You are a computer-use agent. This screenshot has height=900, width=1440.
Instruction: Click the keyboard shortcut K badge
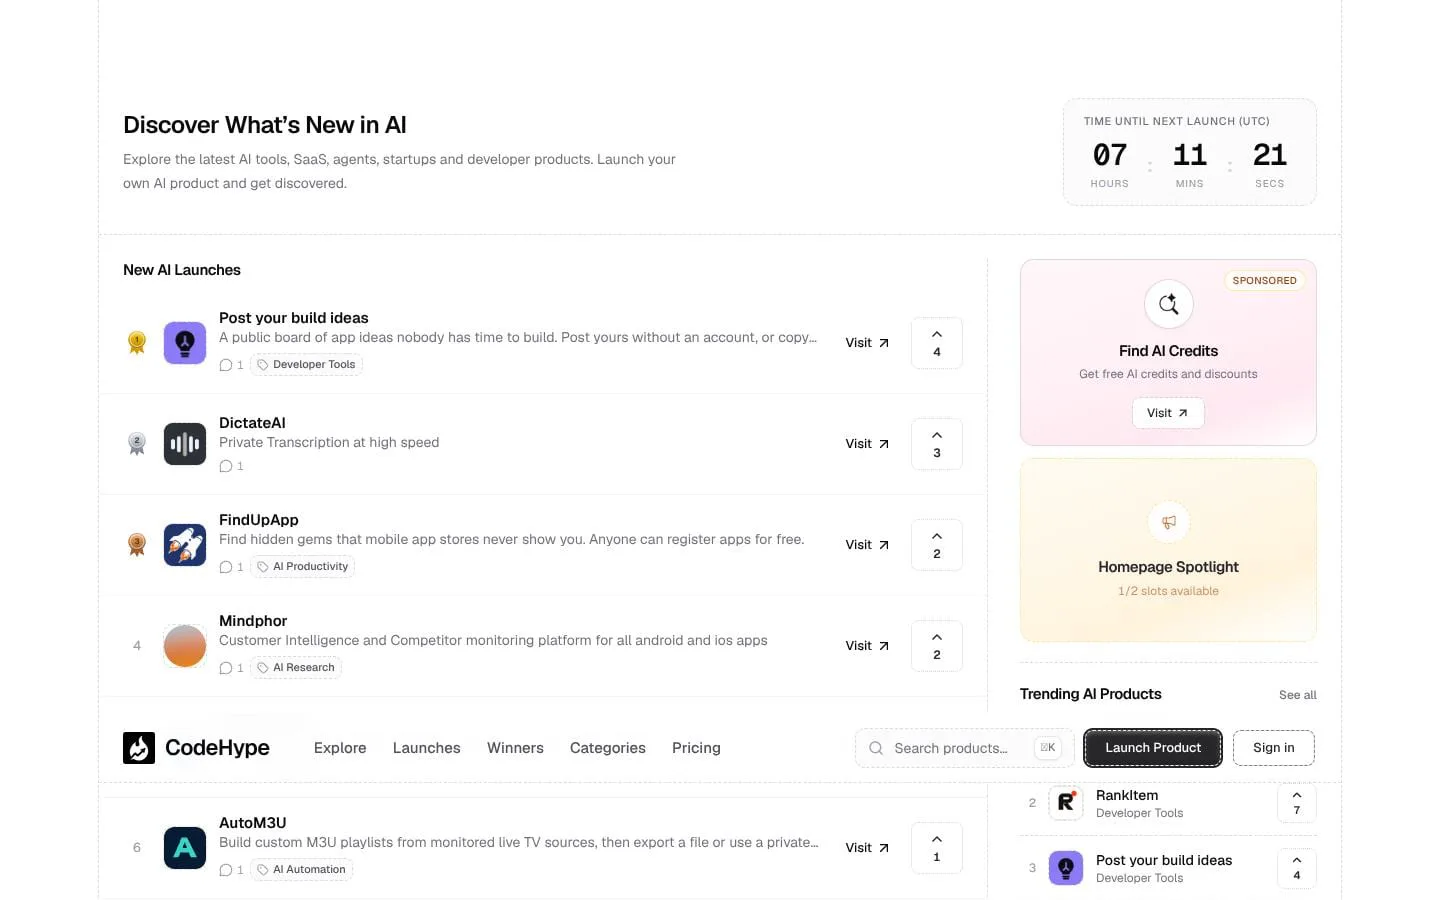point(1047,748)
